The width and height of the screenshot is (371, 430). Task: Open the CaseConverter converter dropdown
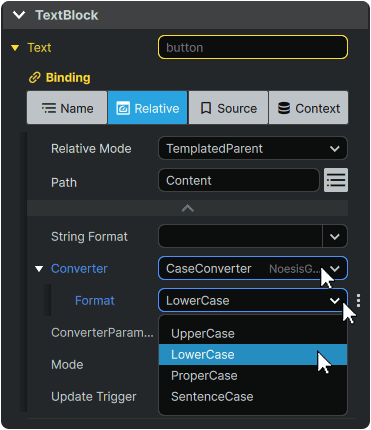[x=253, y=268]
